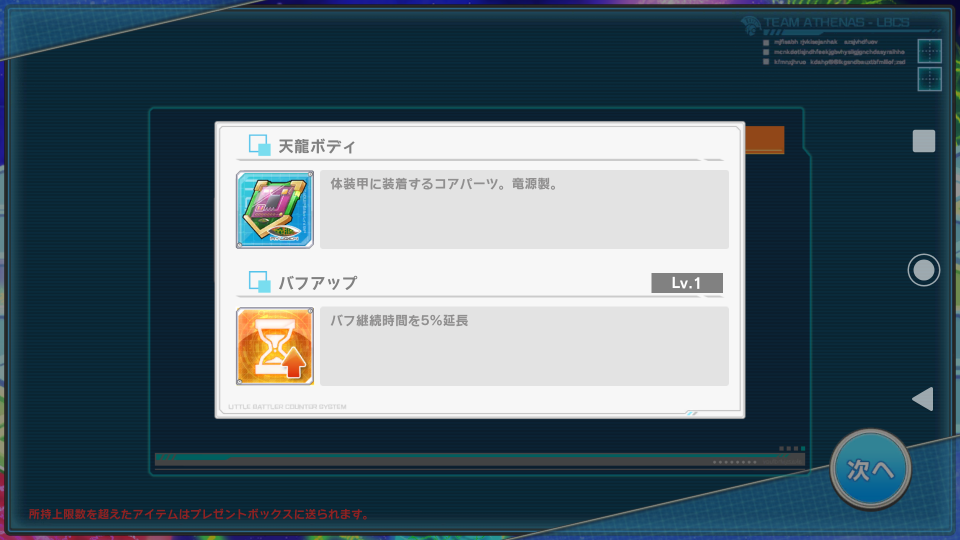Click the Lv.1 level badge
Image resolution: width=960 pixels, height=540 pixels.
point(687,283)
